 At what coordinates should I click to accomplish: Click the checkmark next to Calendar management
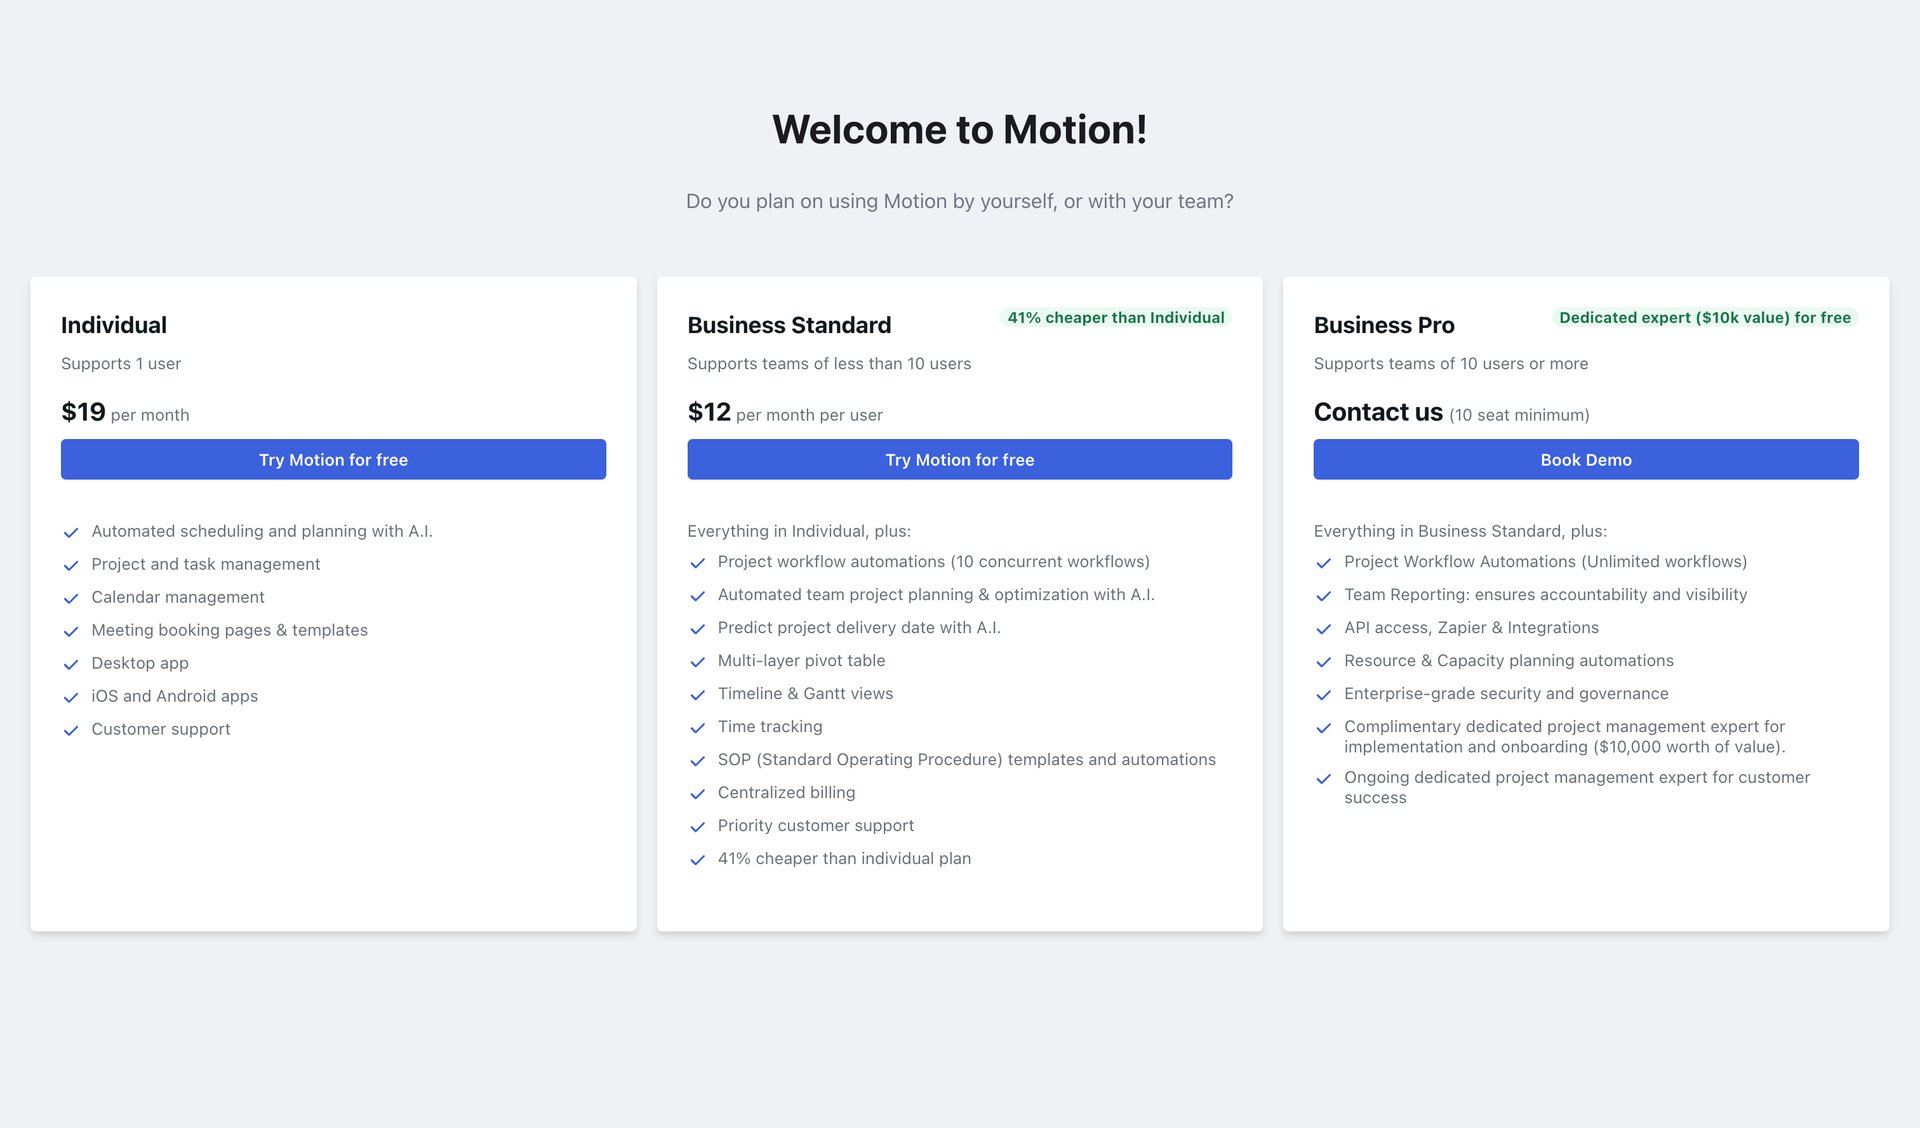pyautogui.click(x=71, y=598)
